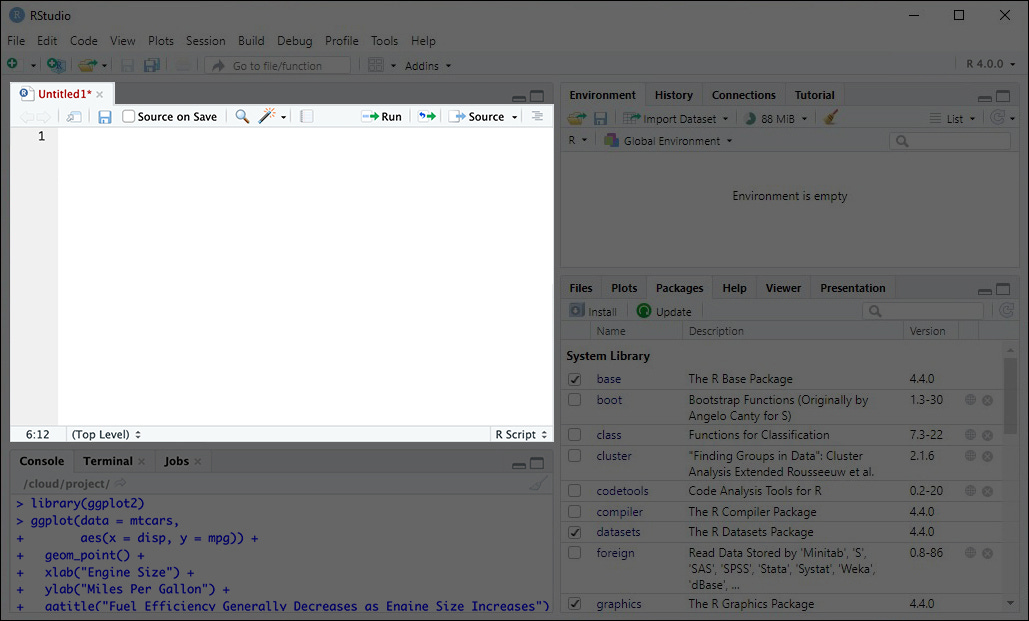This screenshot has height=621, width=1029.
Task: Remove the boot package with its X icon
Action: (988, 400)
